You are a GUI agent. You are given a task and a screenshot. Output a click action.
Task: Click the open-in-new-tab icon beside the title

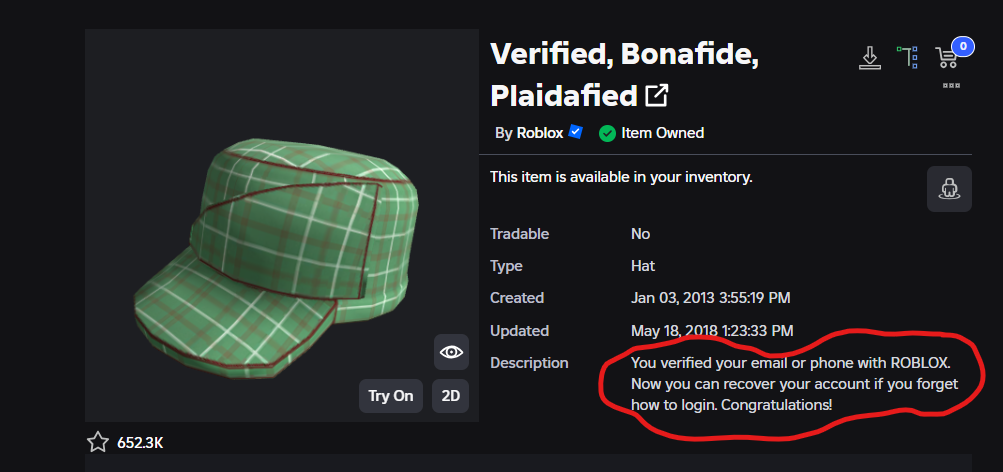pos(657,96)
